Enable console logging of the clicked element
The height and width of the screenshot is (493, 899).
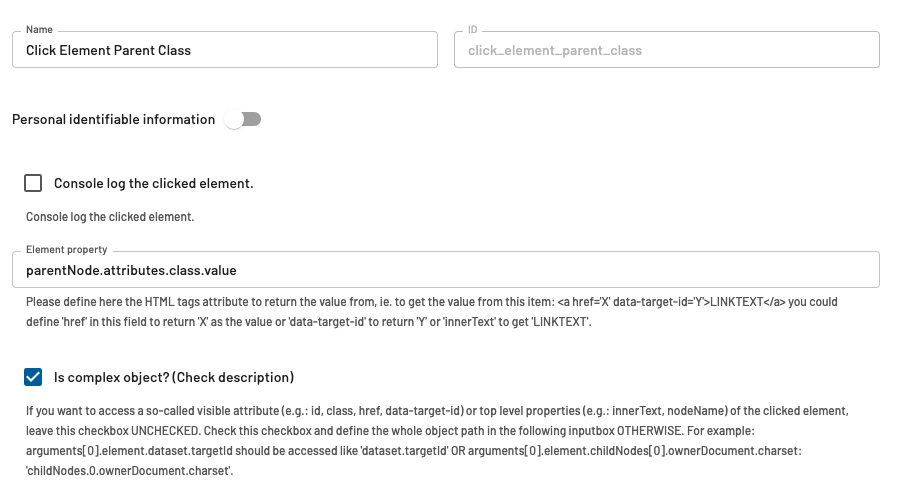tap(34, 183)
